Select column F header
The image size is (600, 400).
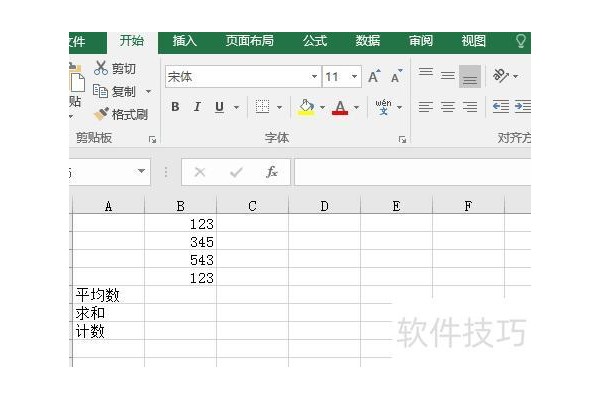click(x=468, y=207)
